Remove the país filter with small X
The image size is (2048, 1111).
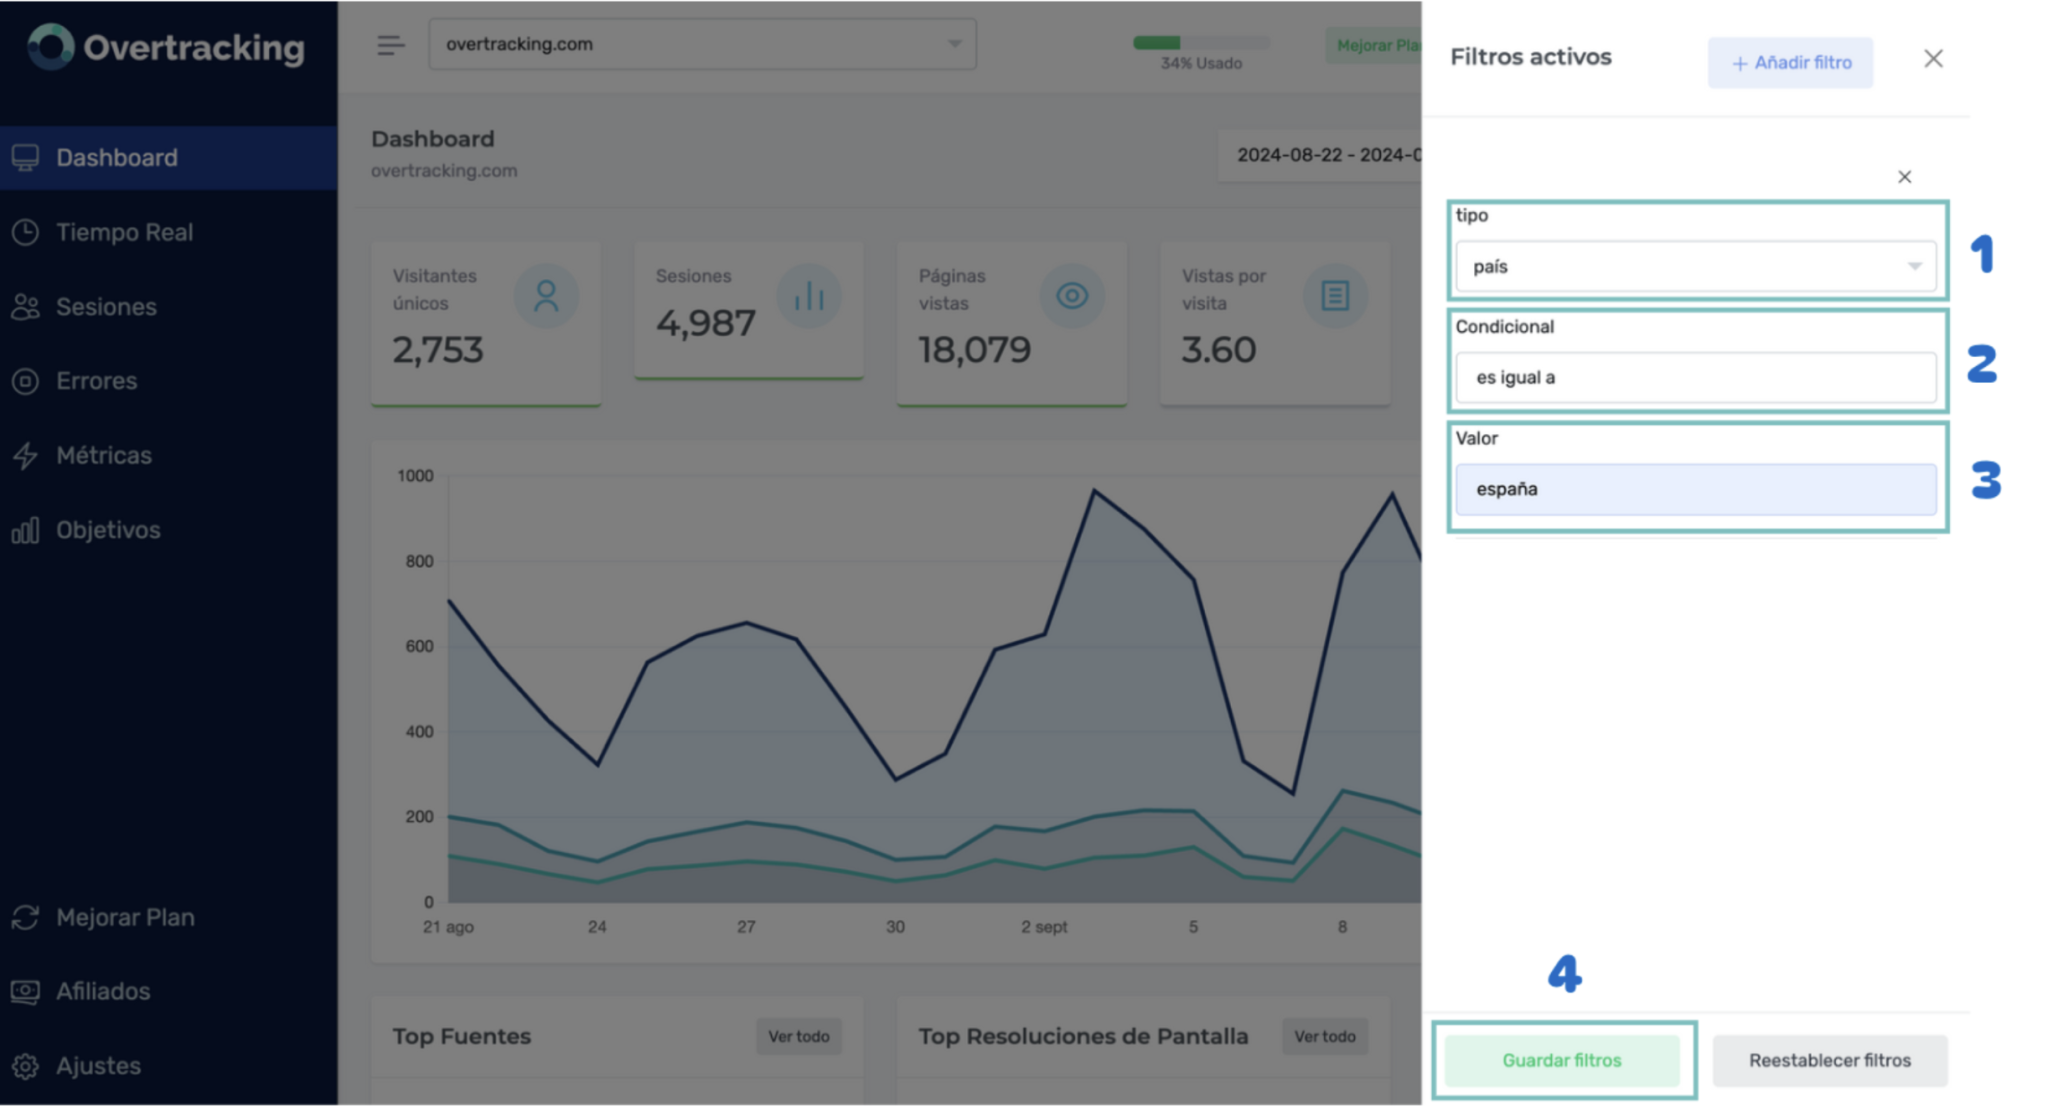coord(1905,177)
